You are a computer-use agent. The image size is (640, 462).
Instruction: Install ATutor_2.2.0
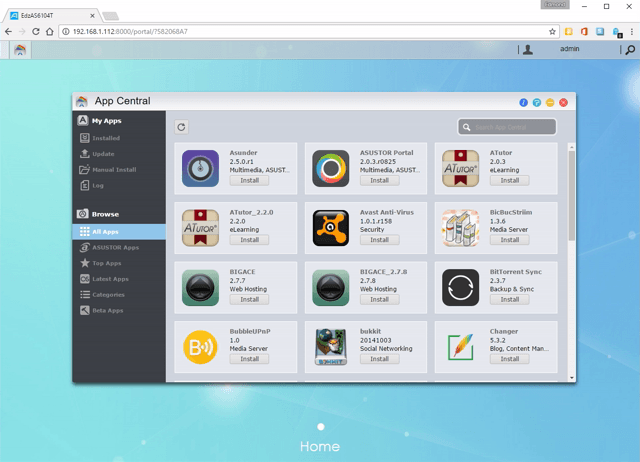249,240
